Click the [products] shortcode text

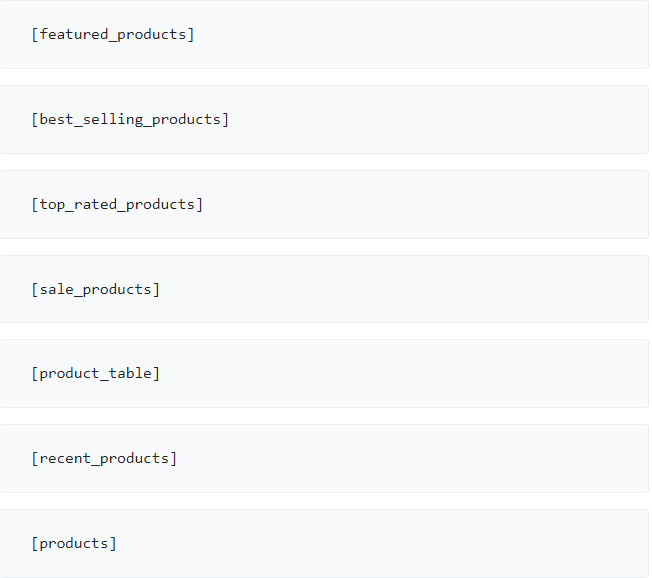coord(74,543)
